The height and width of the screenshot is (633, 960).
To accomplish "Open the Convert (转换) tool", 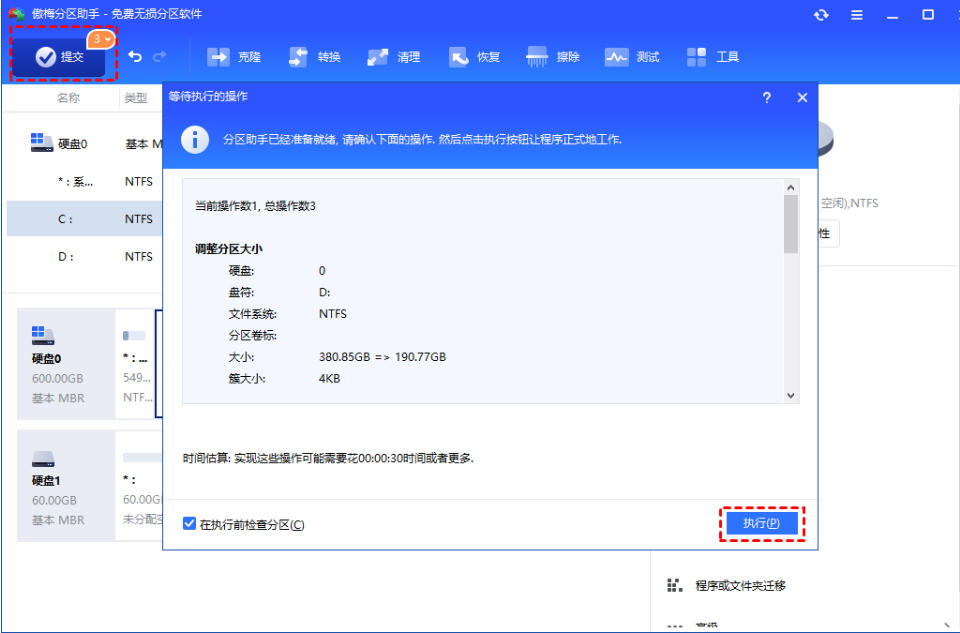I will [x=315, y=57].
